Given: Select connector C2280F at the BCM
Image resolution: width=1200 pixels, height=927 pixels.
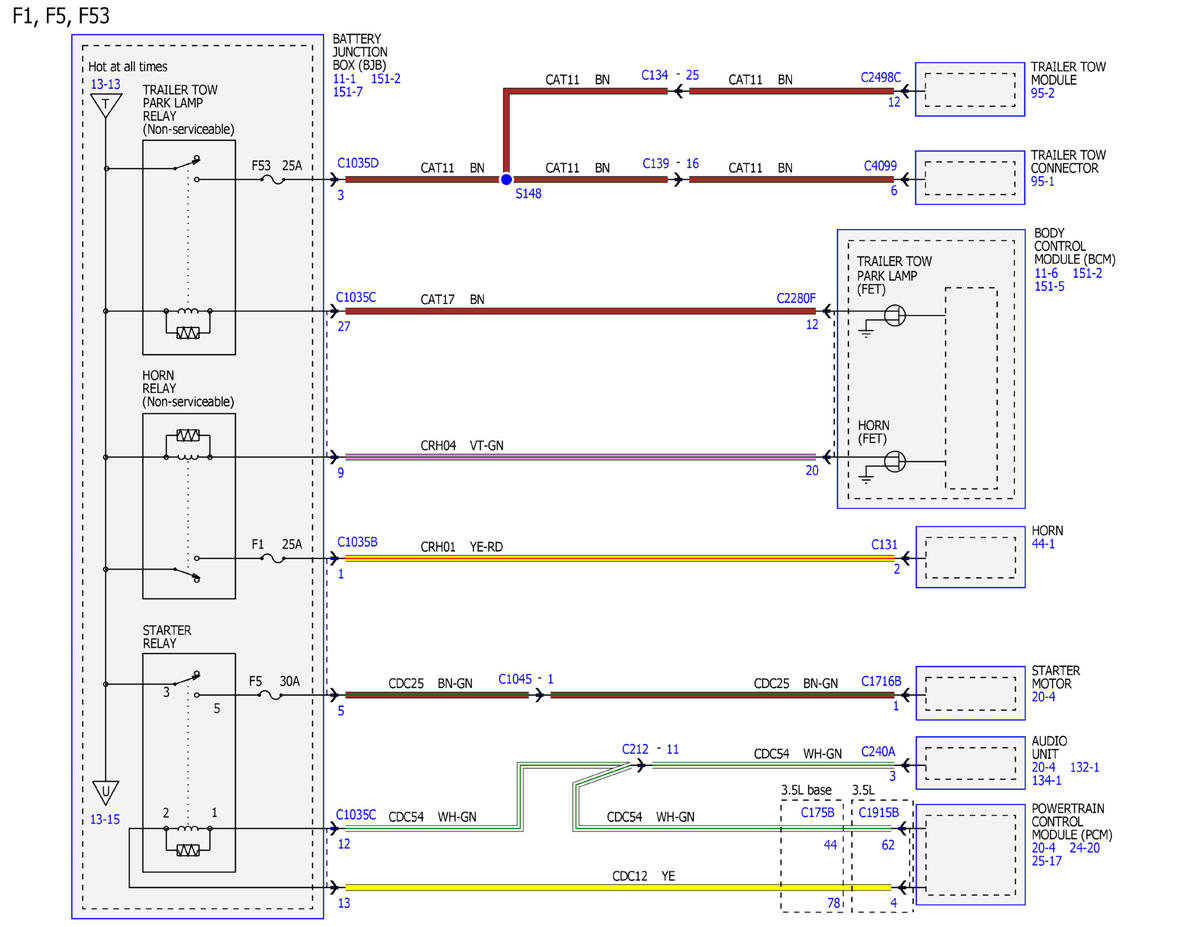Looking at the screenshot, I should [x=796, y=297].
